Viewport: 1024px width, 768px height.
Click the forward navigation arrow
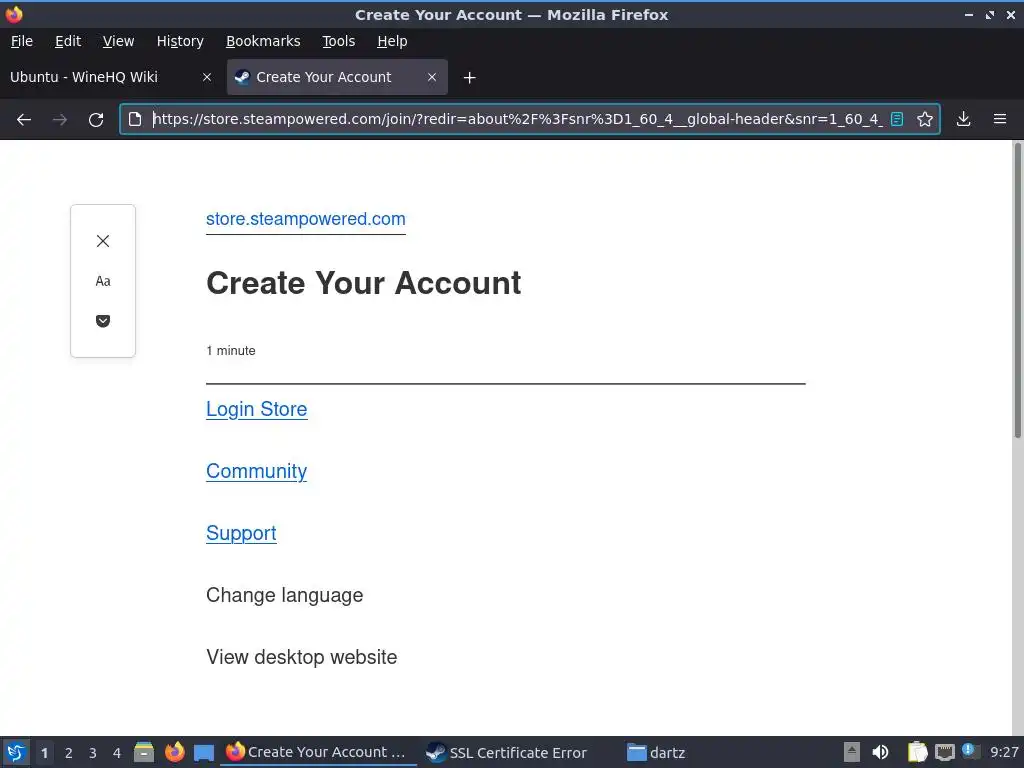point(60,120)
